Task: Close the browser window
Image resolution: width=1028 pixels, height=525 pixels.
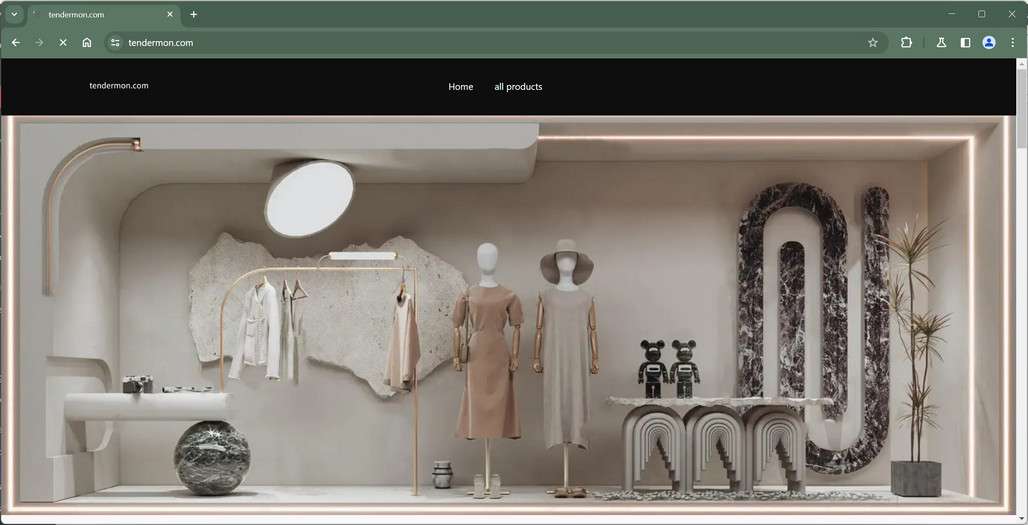Action: pyautogui.click(x=1012, y=14)
